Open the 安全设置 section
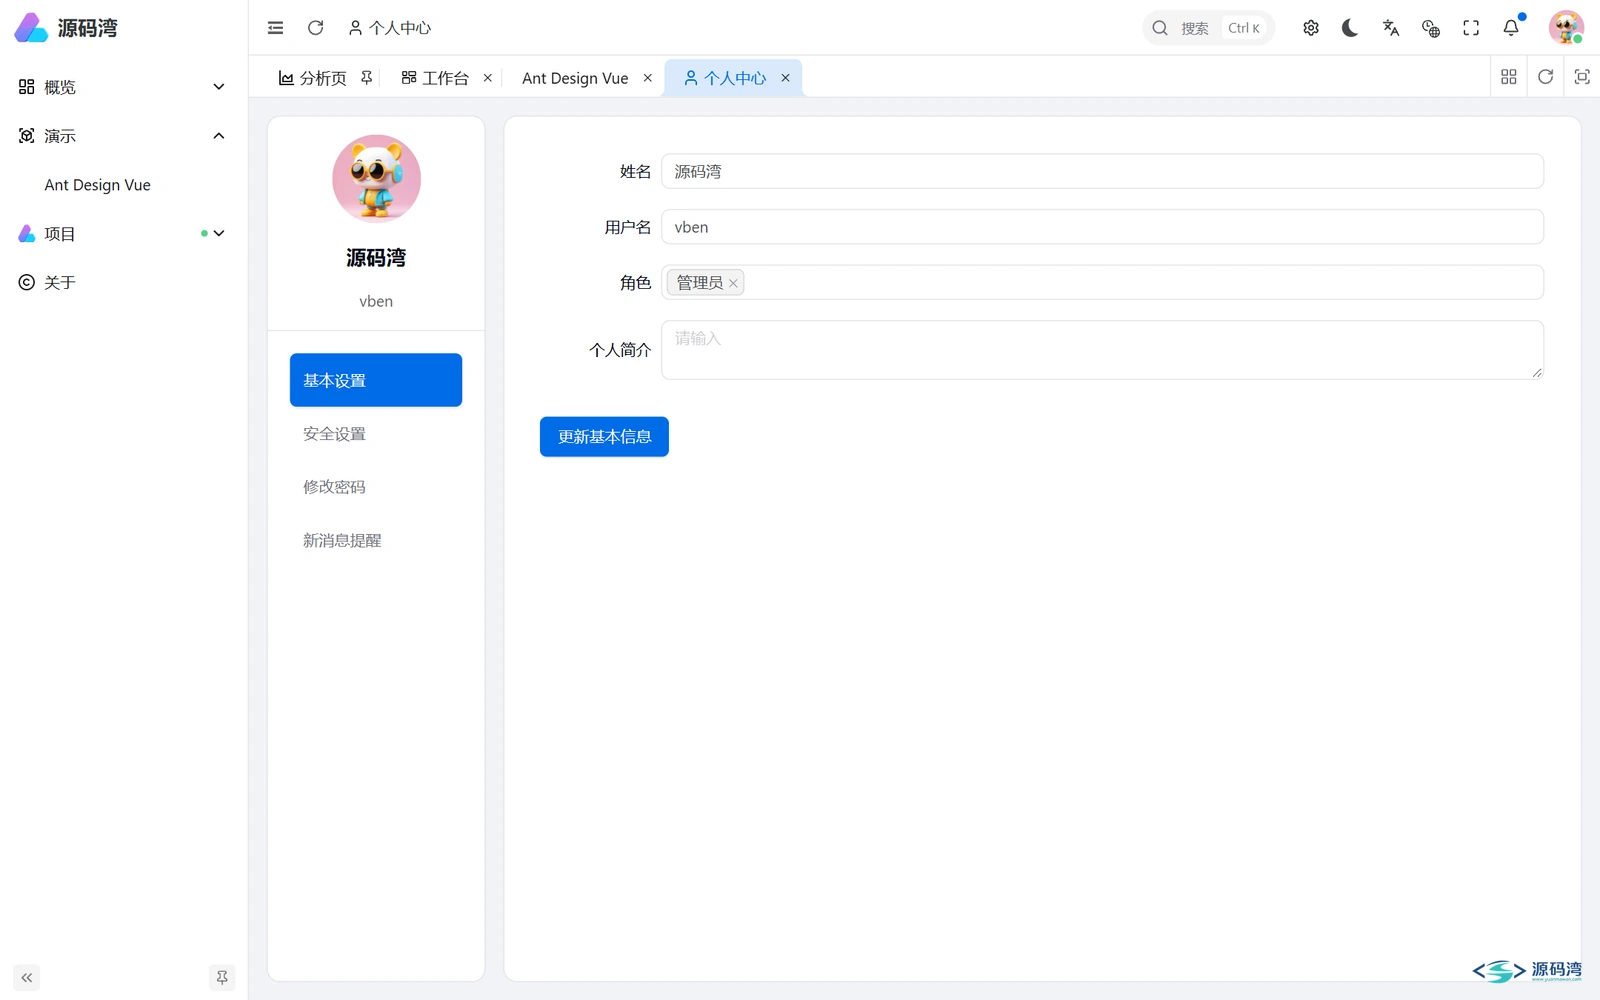This screenshot has height=1000, width=1600. coord(376,434)
